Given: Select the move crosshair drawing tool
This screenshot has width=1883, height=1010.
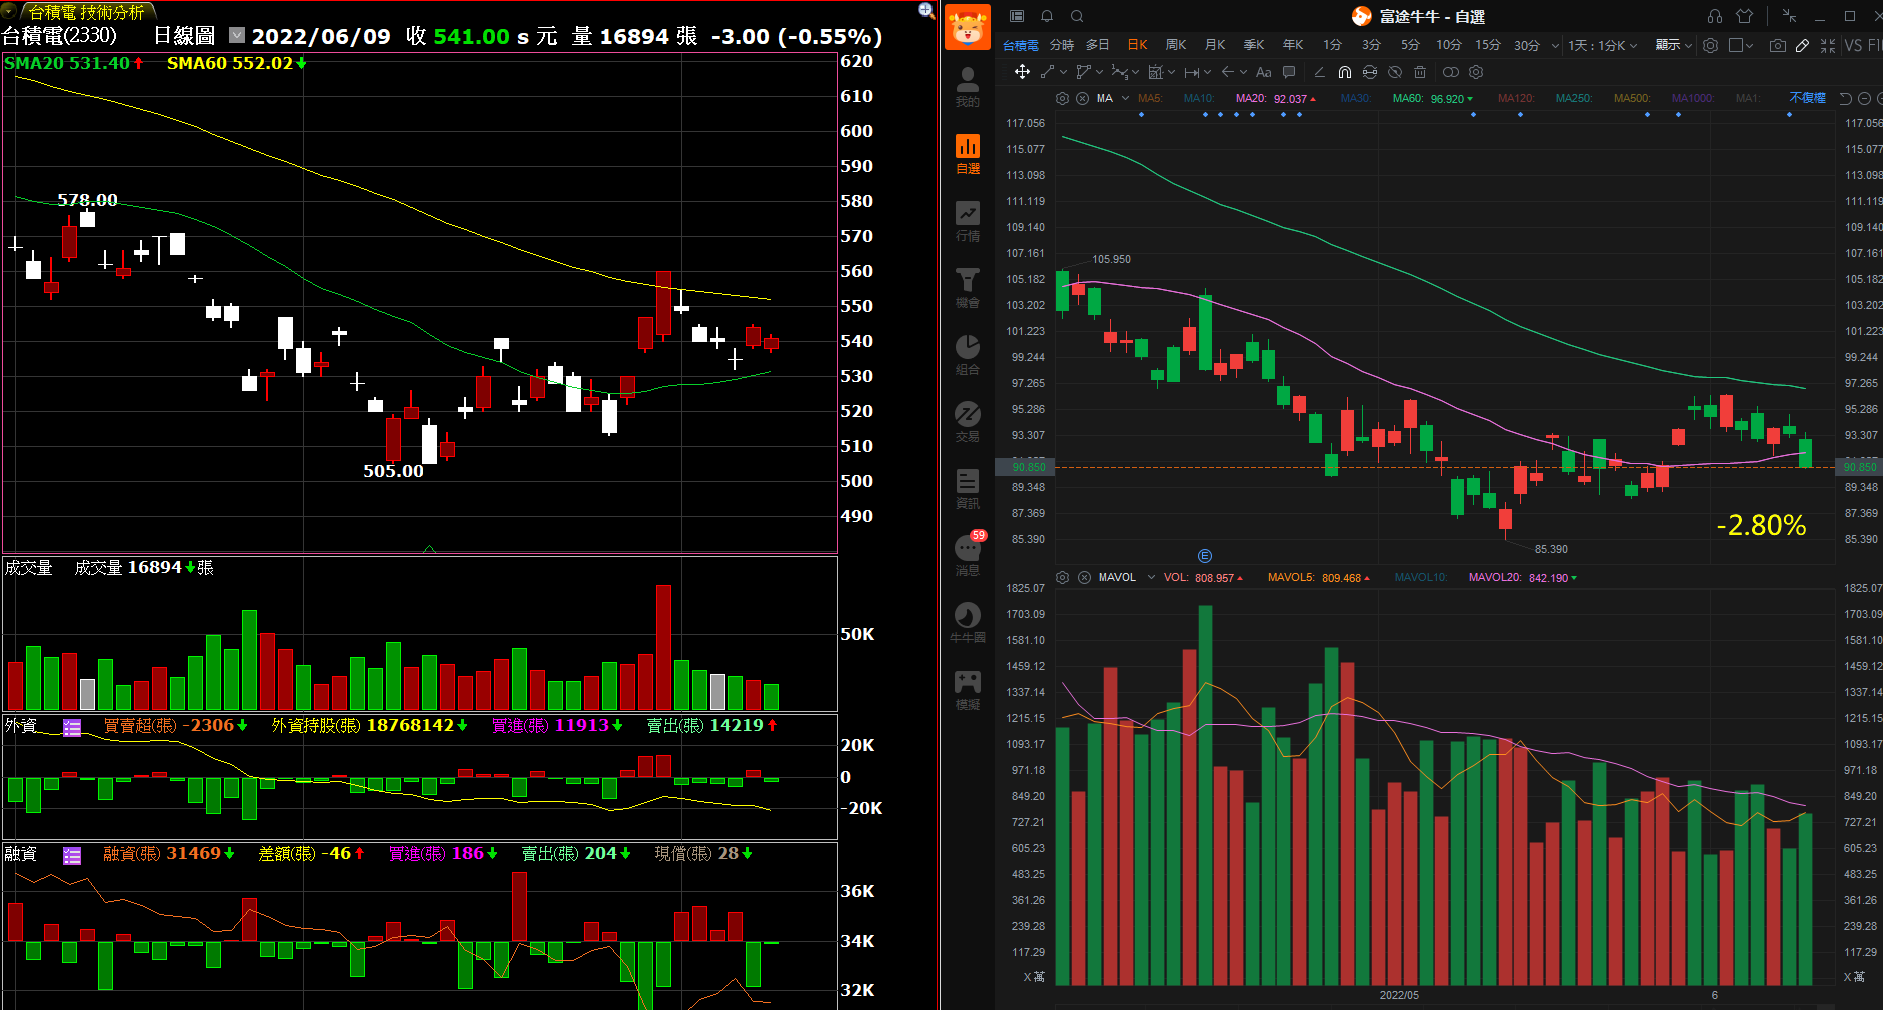Looking at the screenshot, I should pyautogui.click(x=1022, y=72).
